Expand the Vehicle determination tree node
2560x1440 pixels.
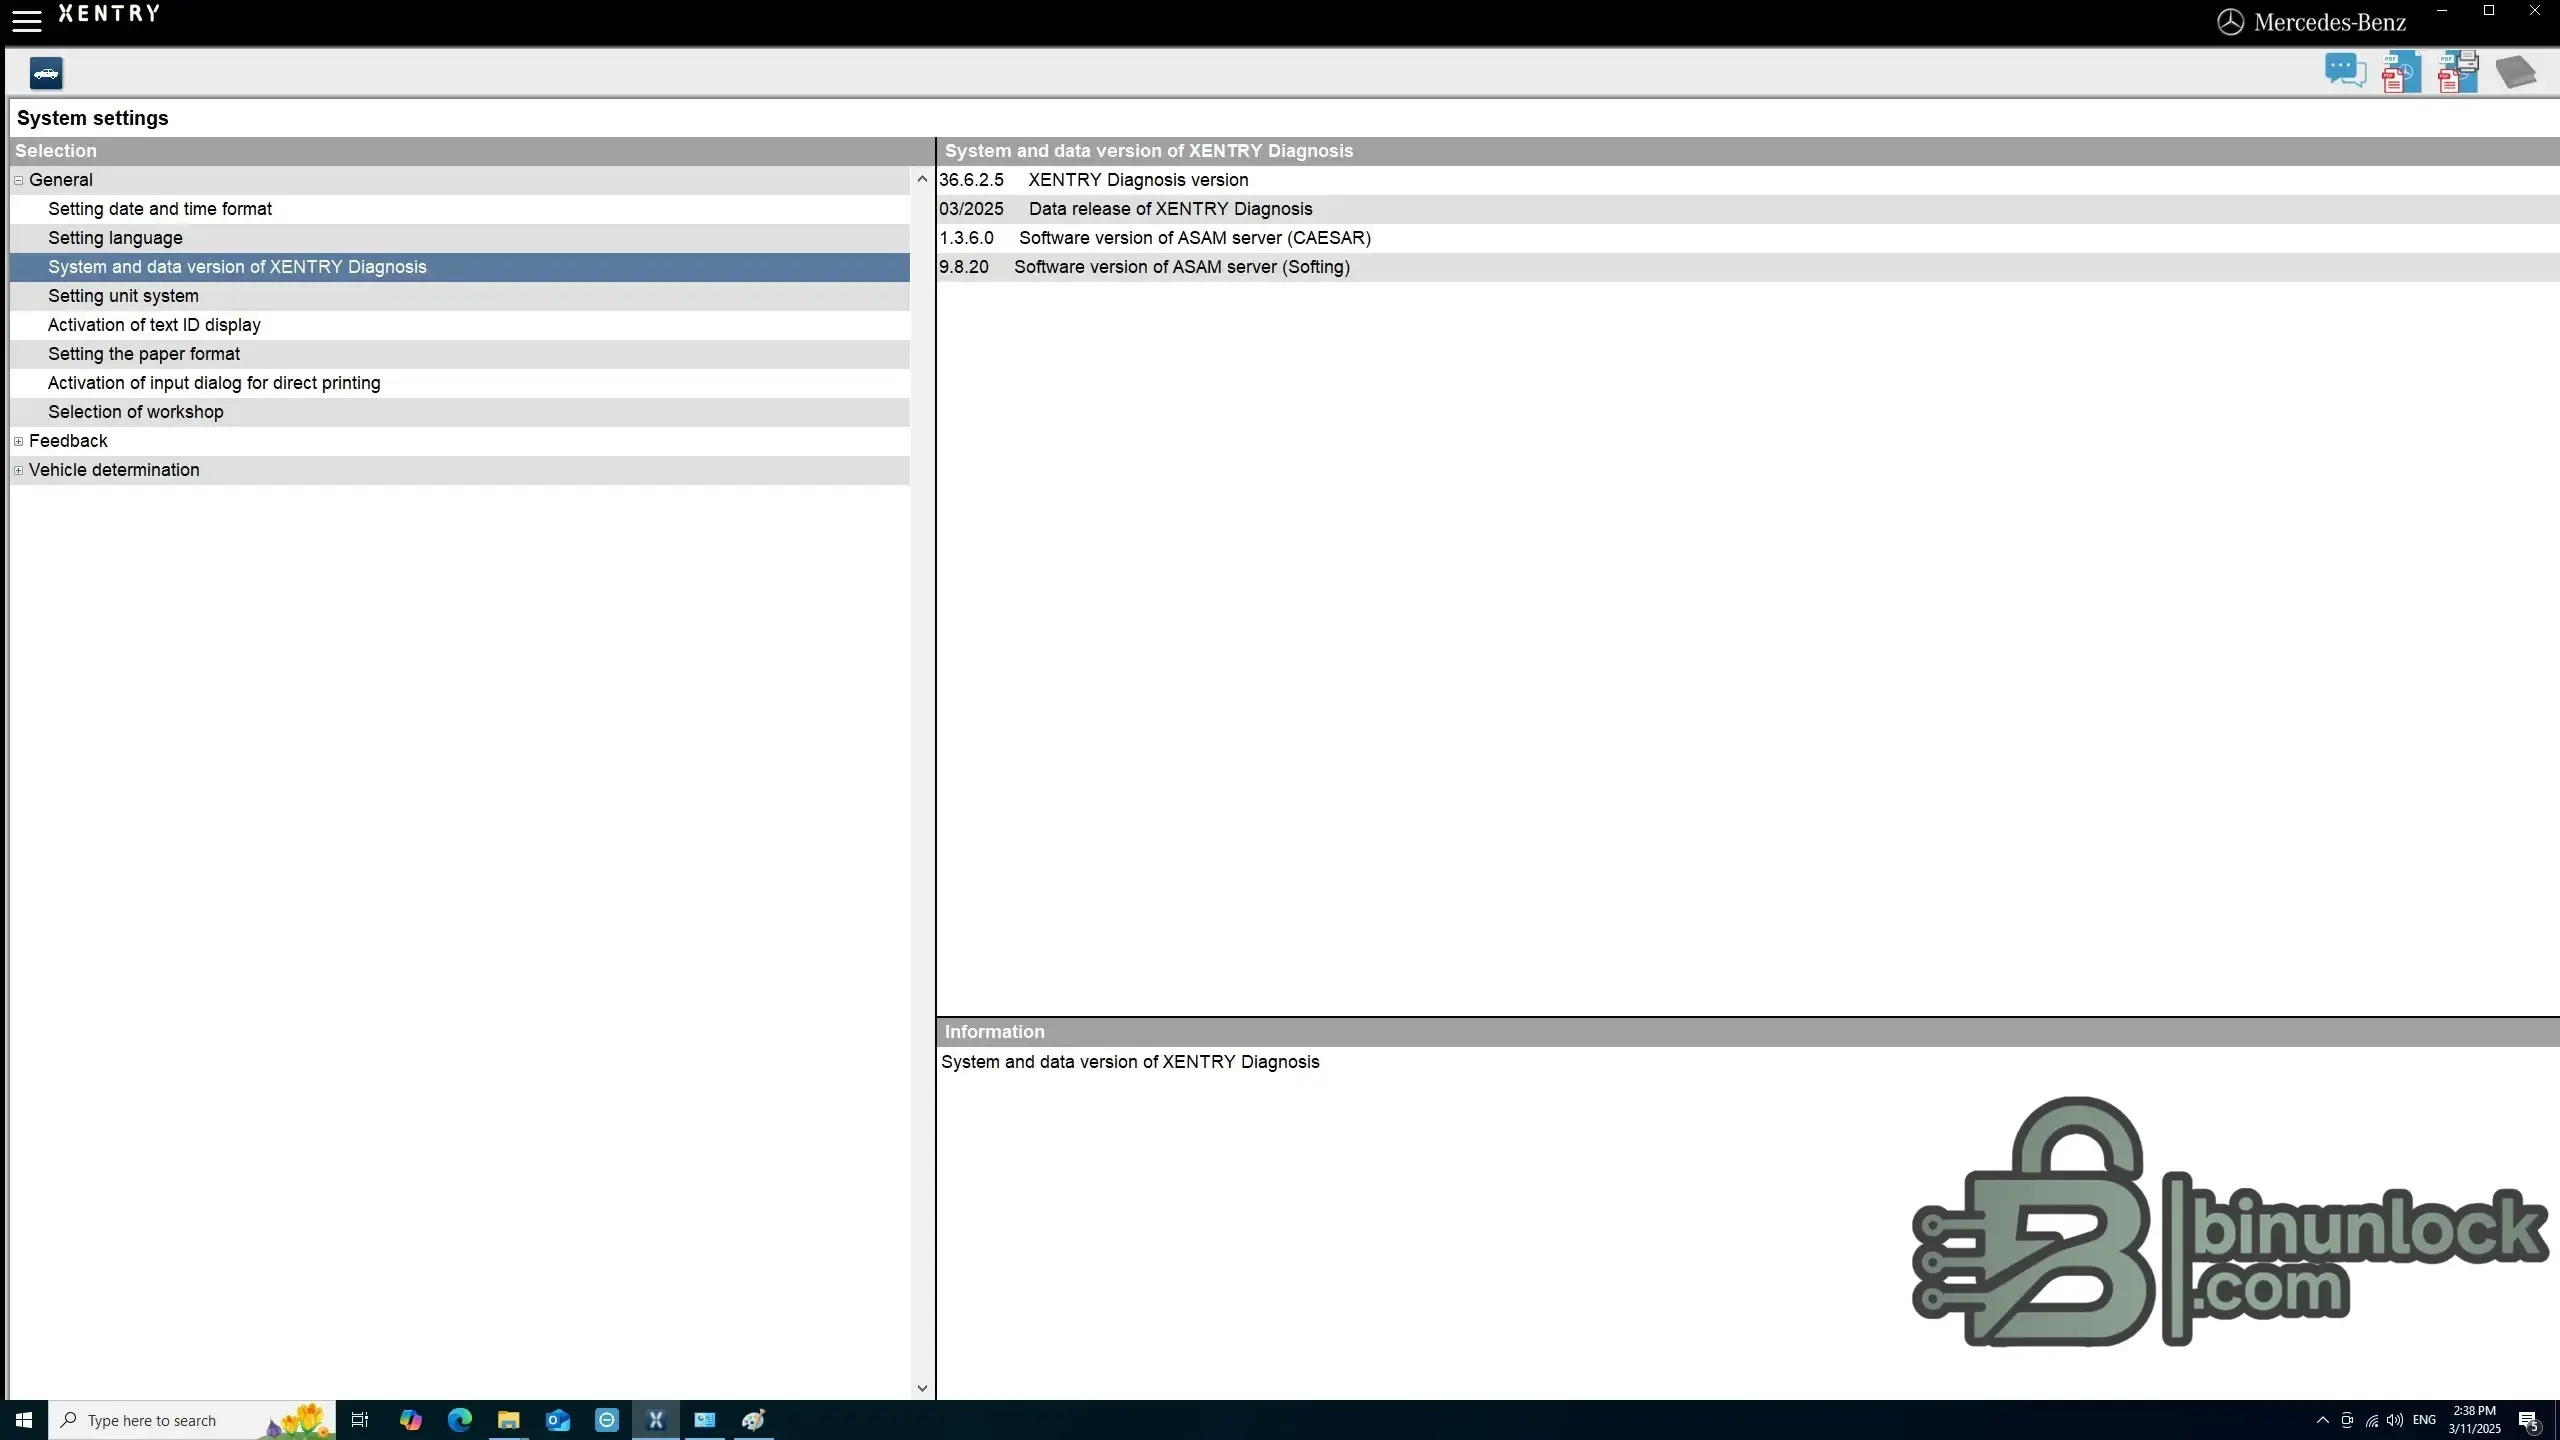18,470
